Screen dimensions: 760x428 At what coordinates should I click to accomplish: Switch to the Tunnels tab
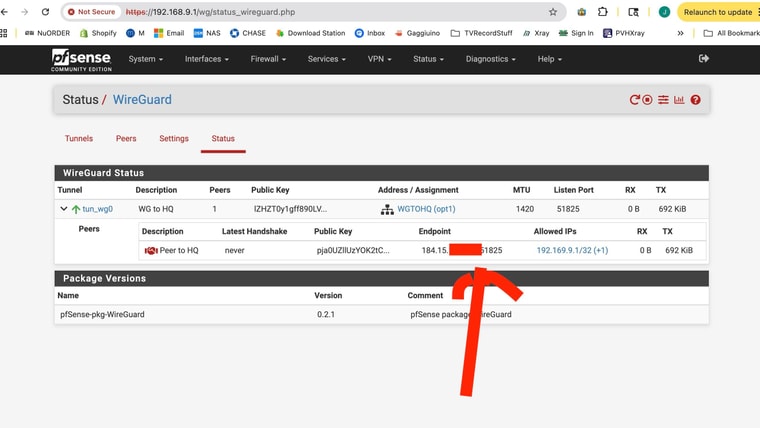click(79, 139)
